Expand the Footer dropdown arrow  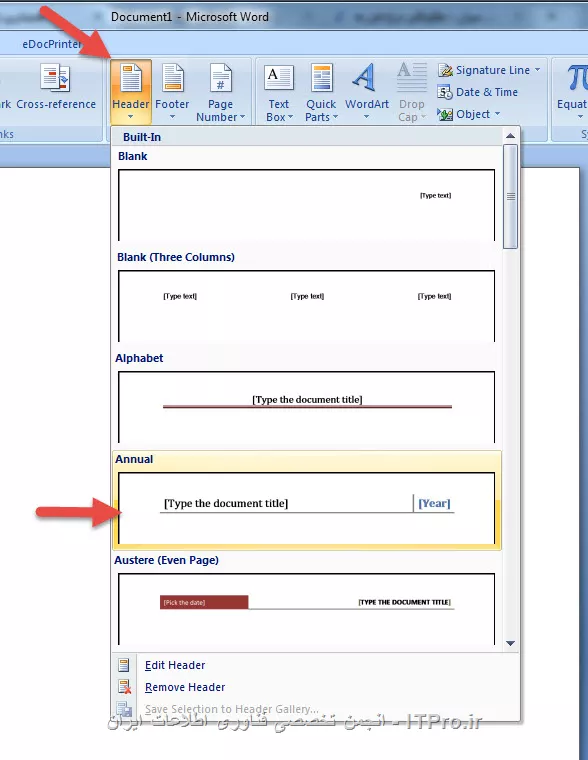tap(172, 117)
